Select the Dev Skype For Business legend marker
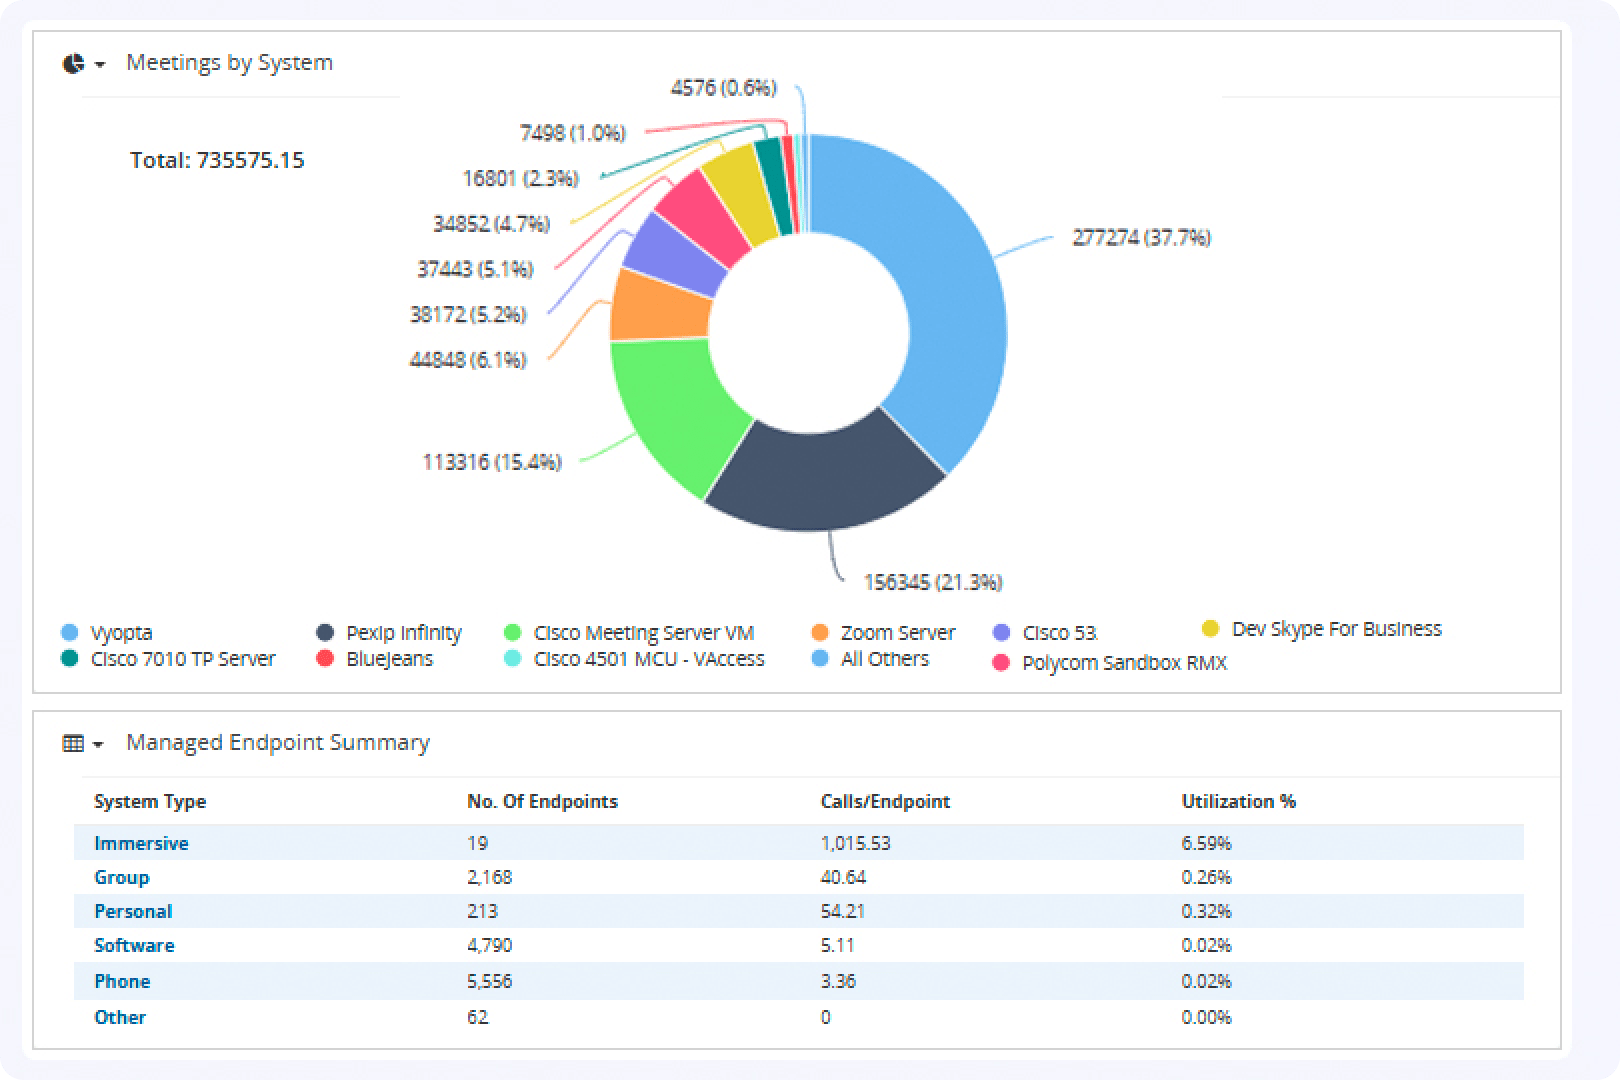1620x1080 pixels. point(1210,628)
